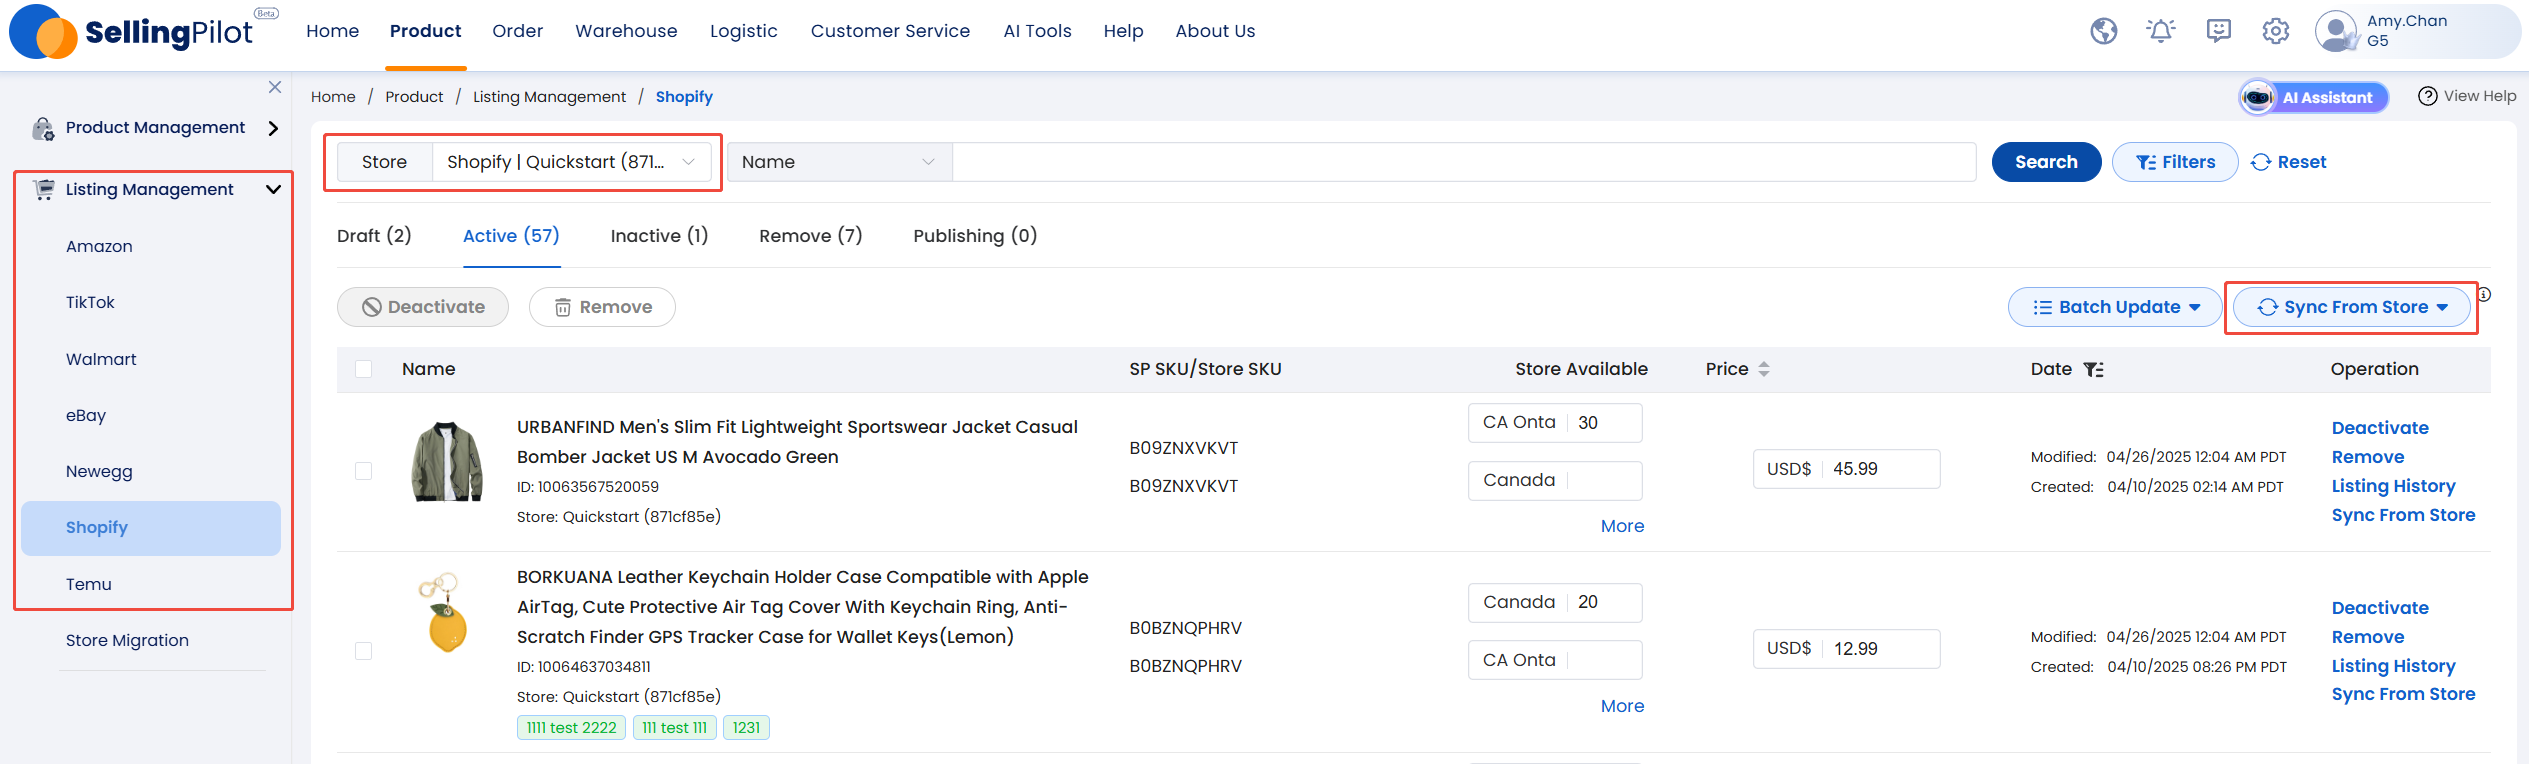Click the Deactivate batch button

pyautogui.click(x=423, y=307)
